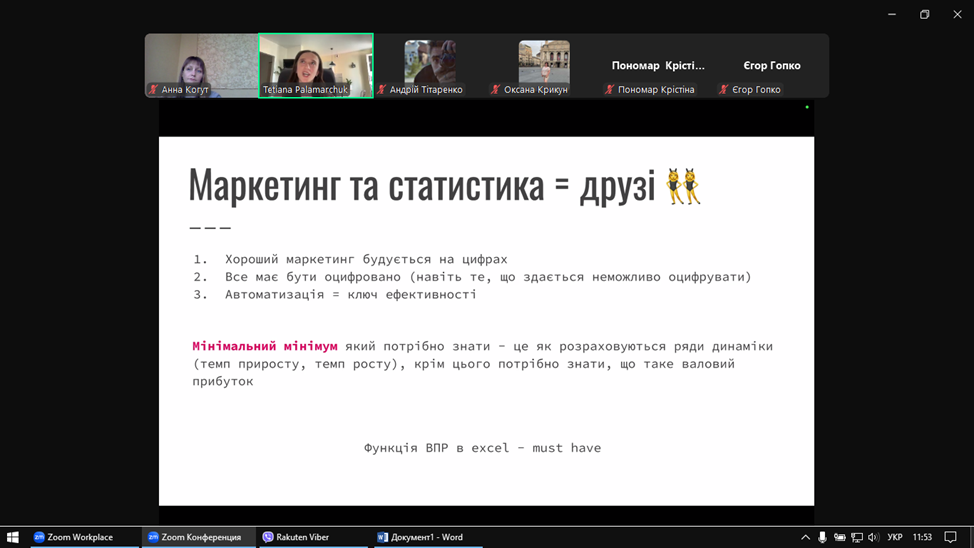Click muted mic icon beside Оксана Крикун
Screen dimensions: 974x548
[x=495, y=90]
